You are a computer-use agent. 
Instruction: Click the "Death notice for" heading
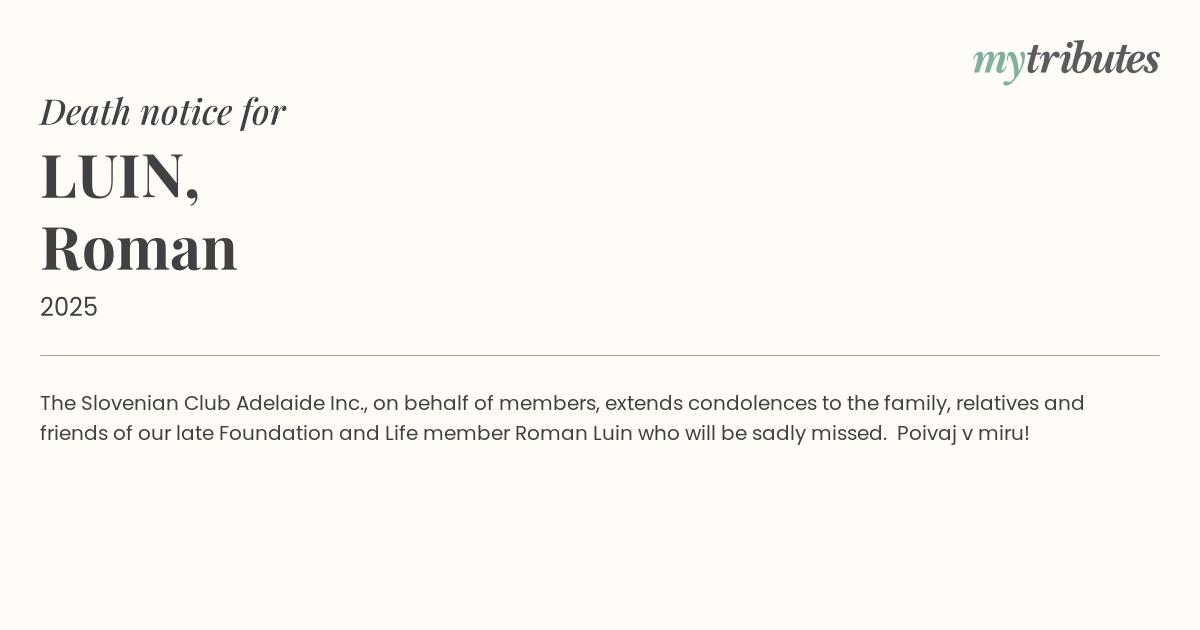[x=163, y=112]
